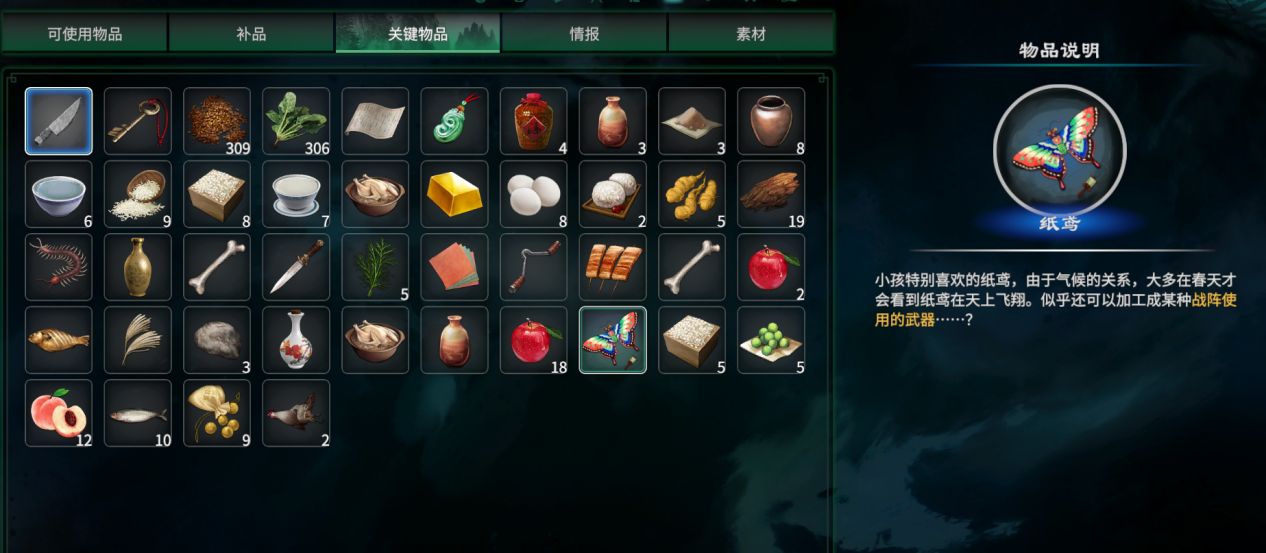This screenshot has width=1266, height=553.
Task: Choose the grilled meat skewers item
Action: 612,267
